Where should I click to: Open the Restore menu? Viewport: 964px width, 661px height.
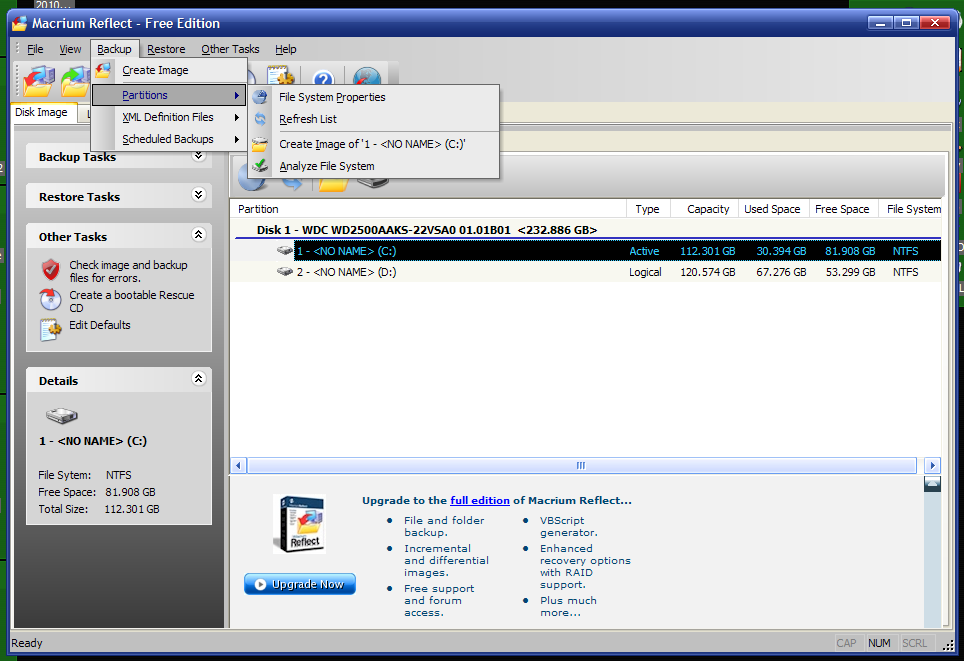166,49
